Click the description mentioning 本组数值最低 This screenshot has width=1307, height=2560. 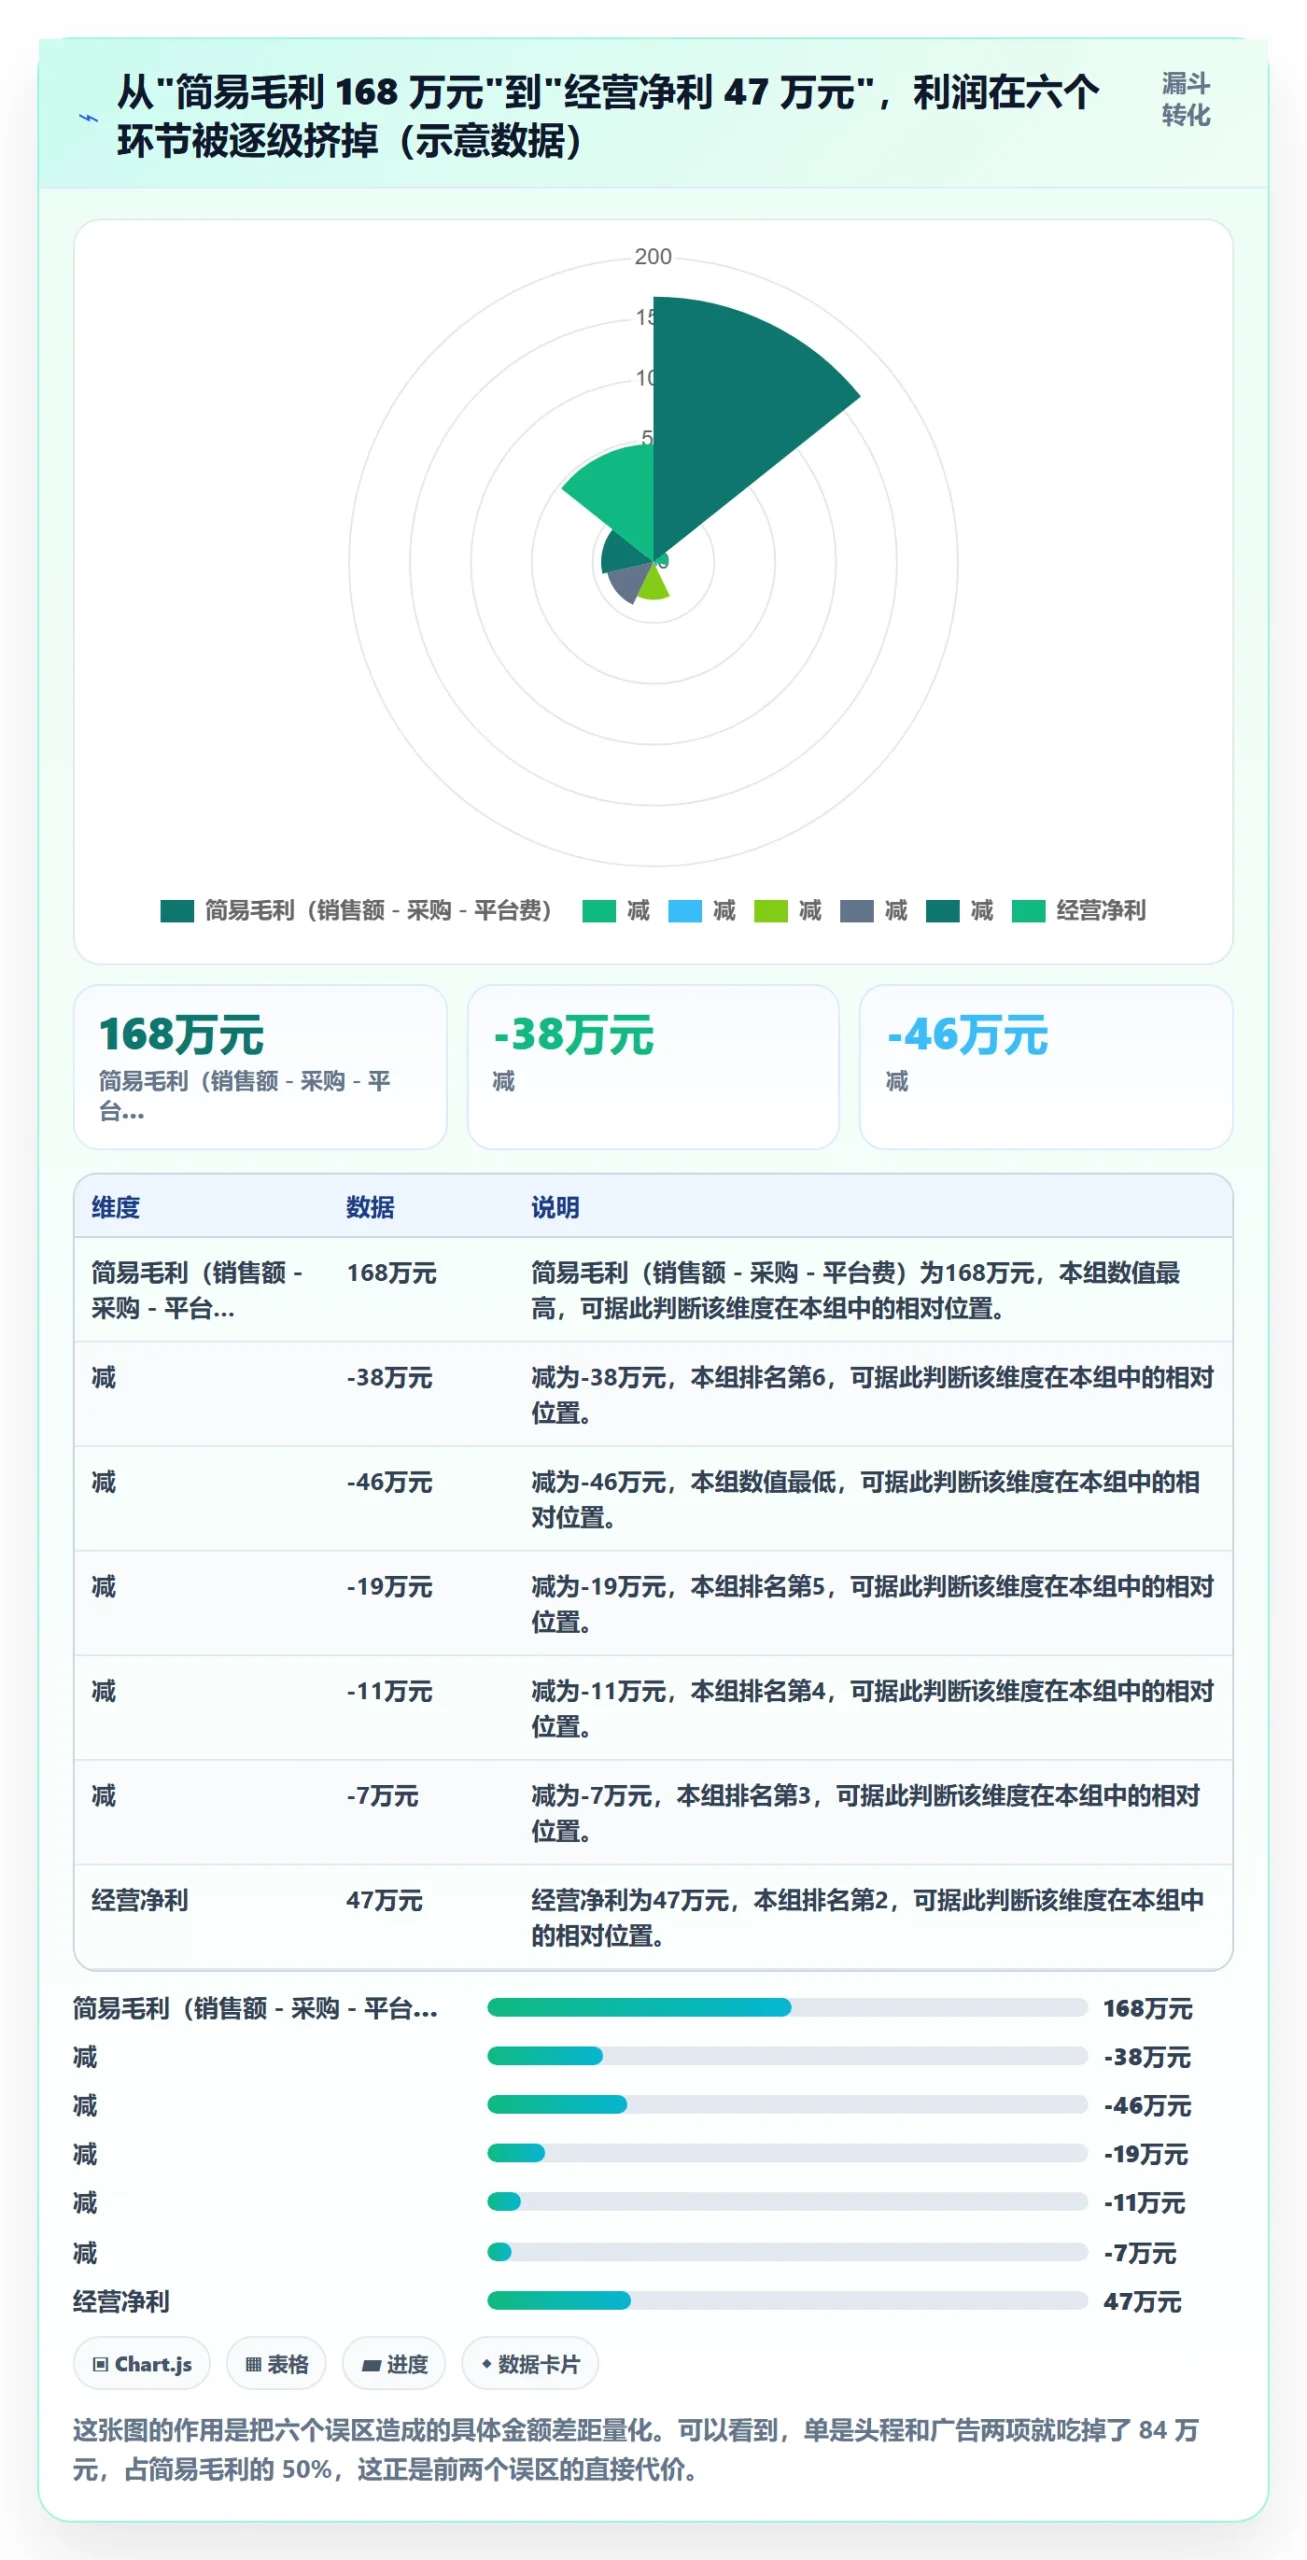tap(866, 1500)
